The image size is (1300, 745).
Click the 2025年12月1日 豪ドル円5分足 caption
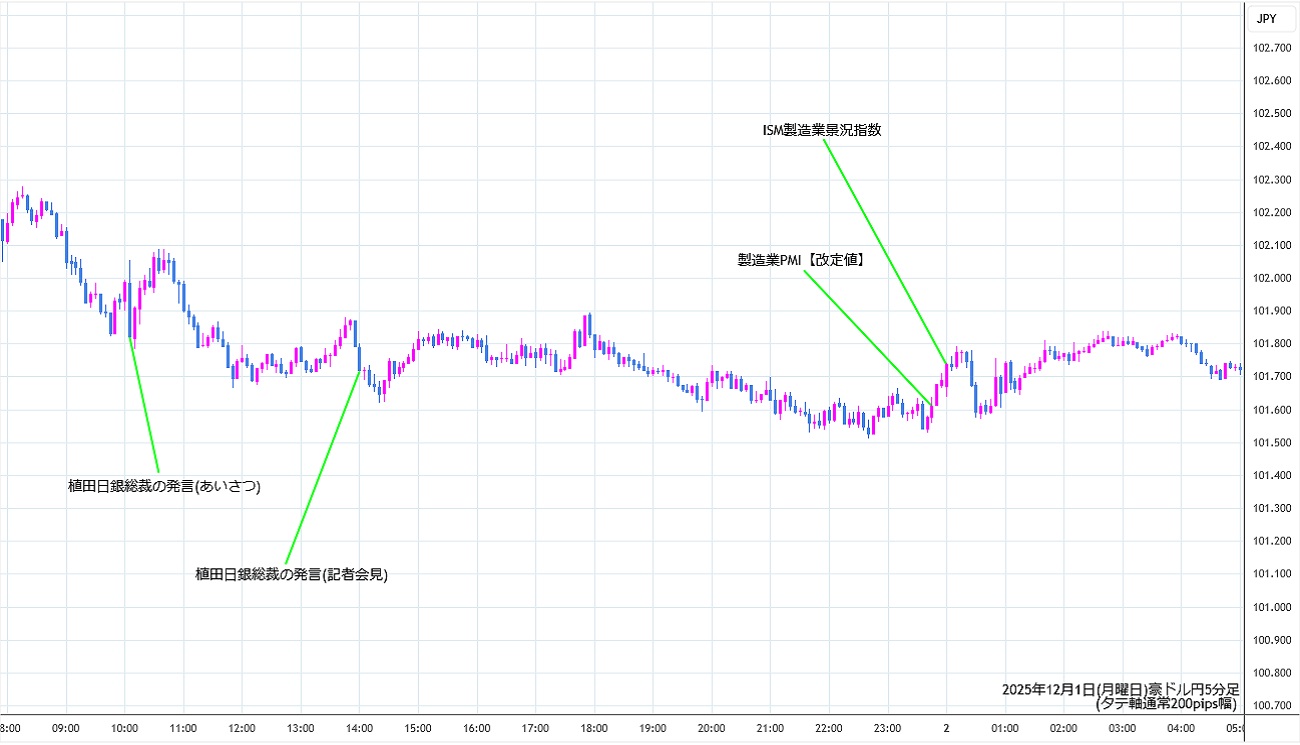[1120, 690]
